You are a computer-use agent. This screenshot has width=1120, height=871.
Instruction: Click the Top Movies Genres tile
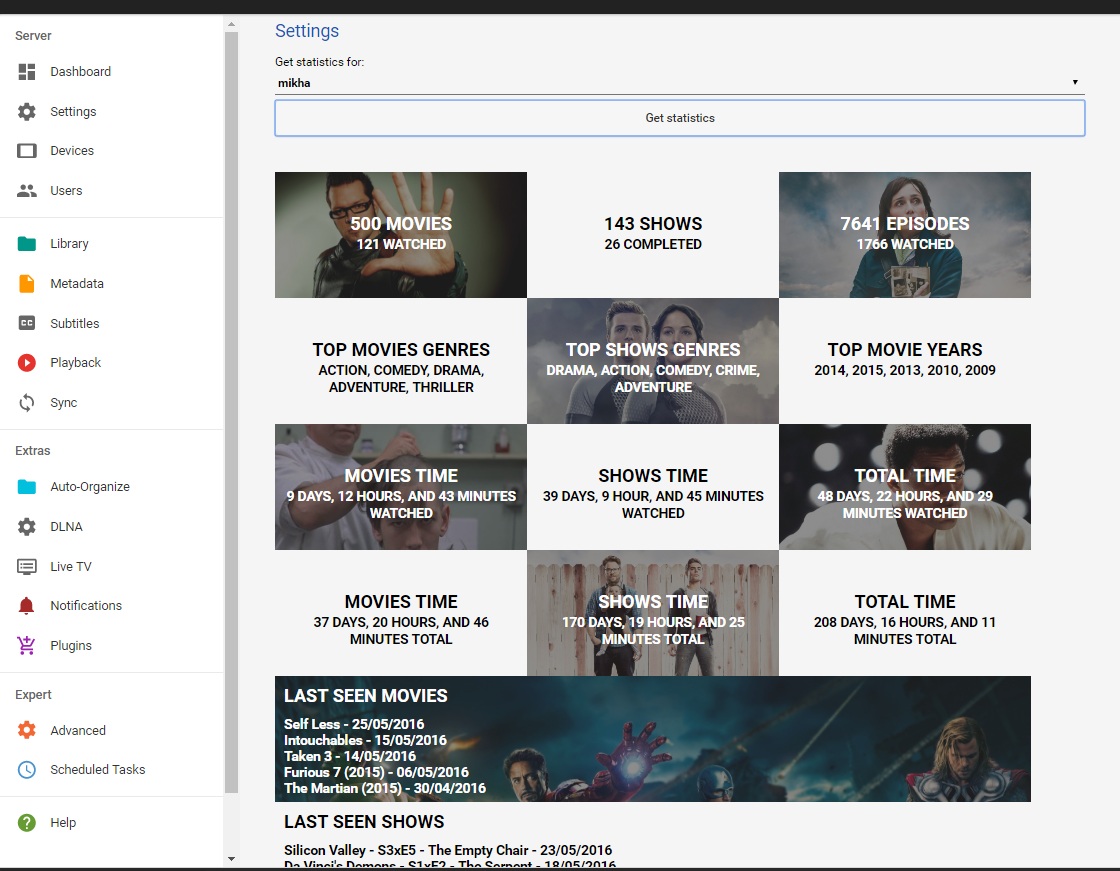(401, 361)
